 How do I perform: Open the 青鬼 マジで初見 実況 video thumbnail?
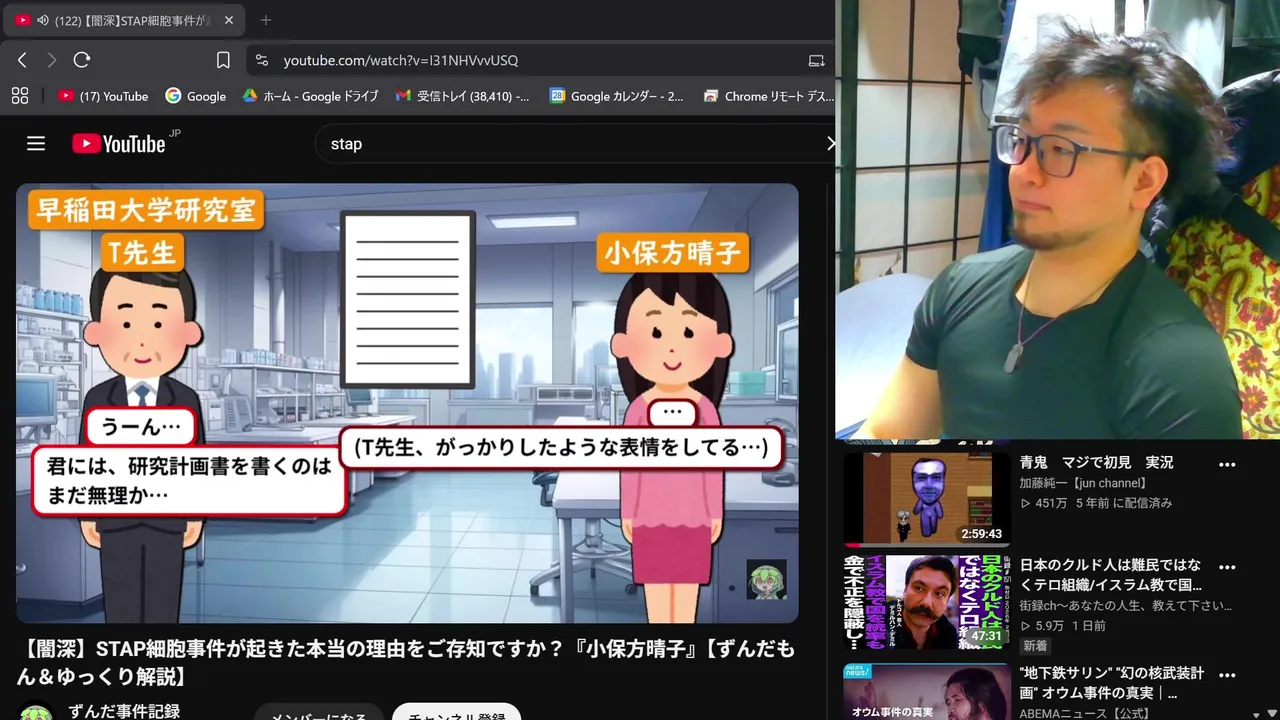pos(926,499)
